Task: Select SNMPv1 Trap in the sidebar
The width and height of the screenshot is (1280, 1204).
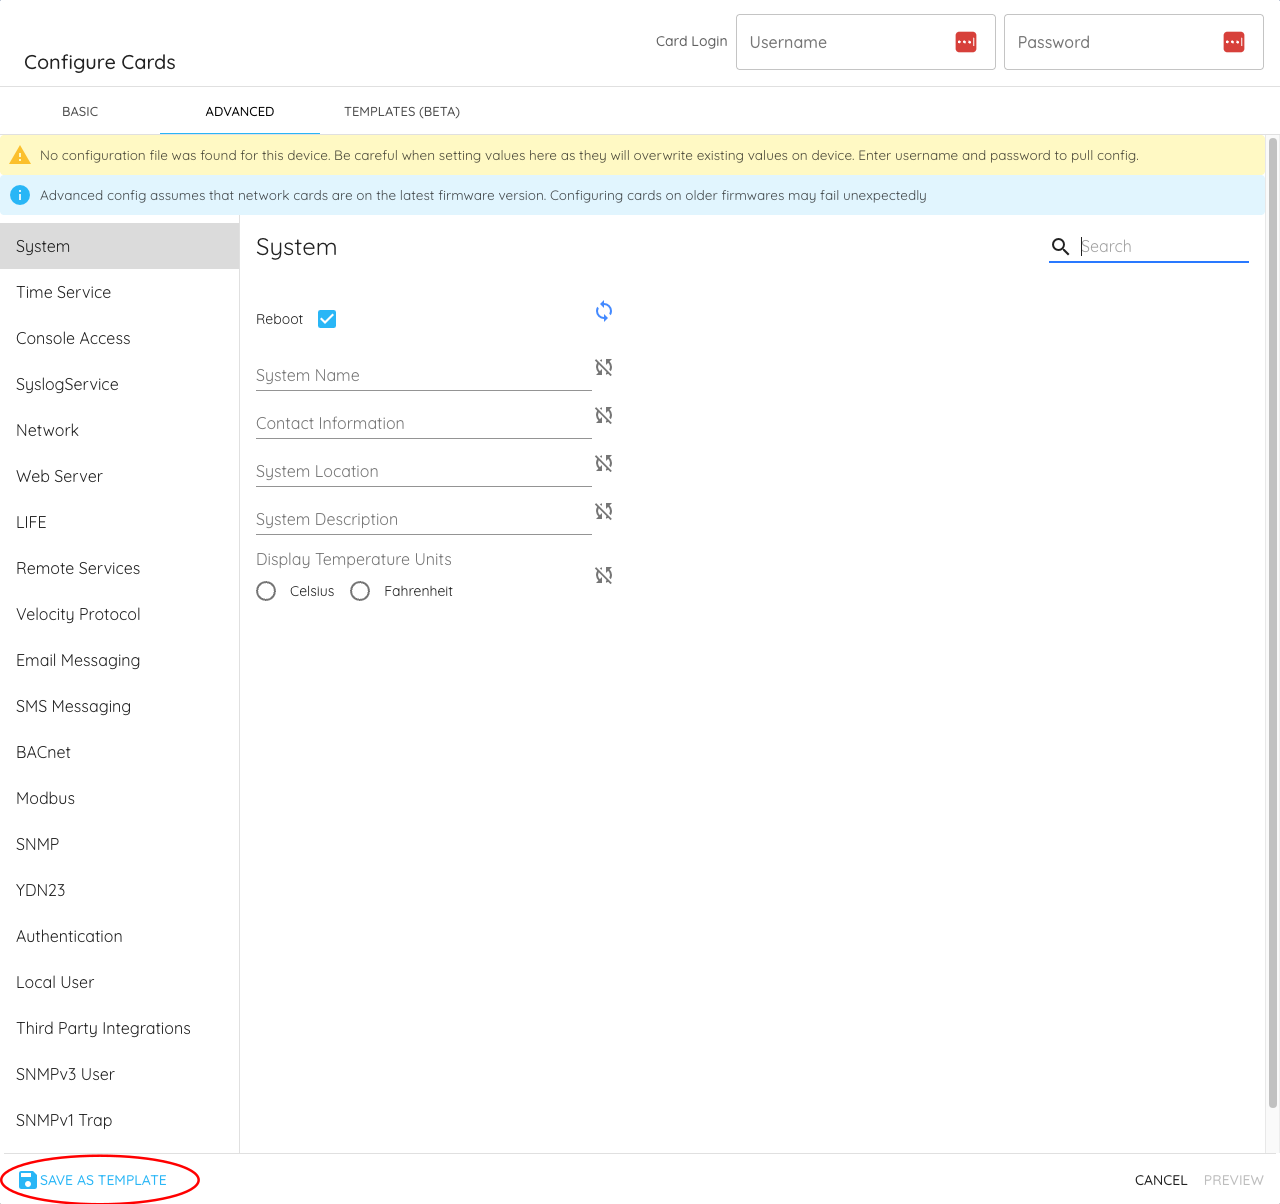Action: pos(120,1120)
